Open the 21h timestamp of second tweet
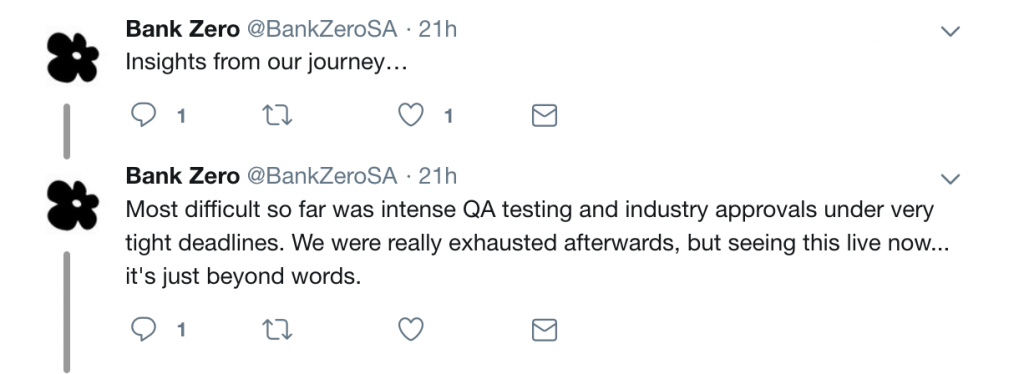This screenshot has height=374, width=1024. pos(437,176)
